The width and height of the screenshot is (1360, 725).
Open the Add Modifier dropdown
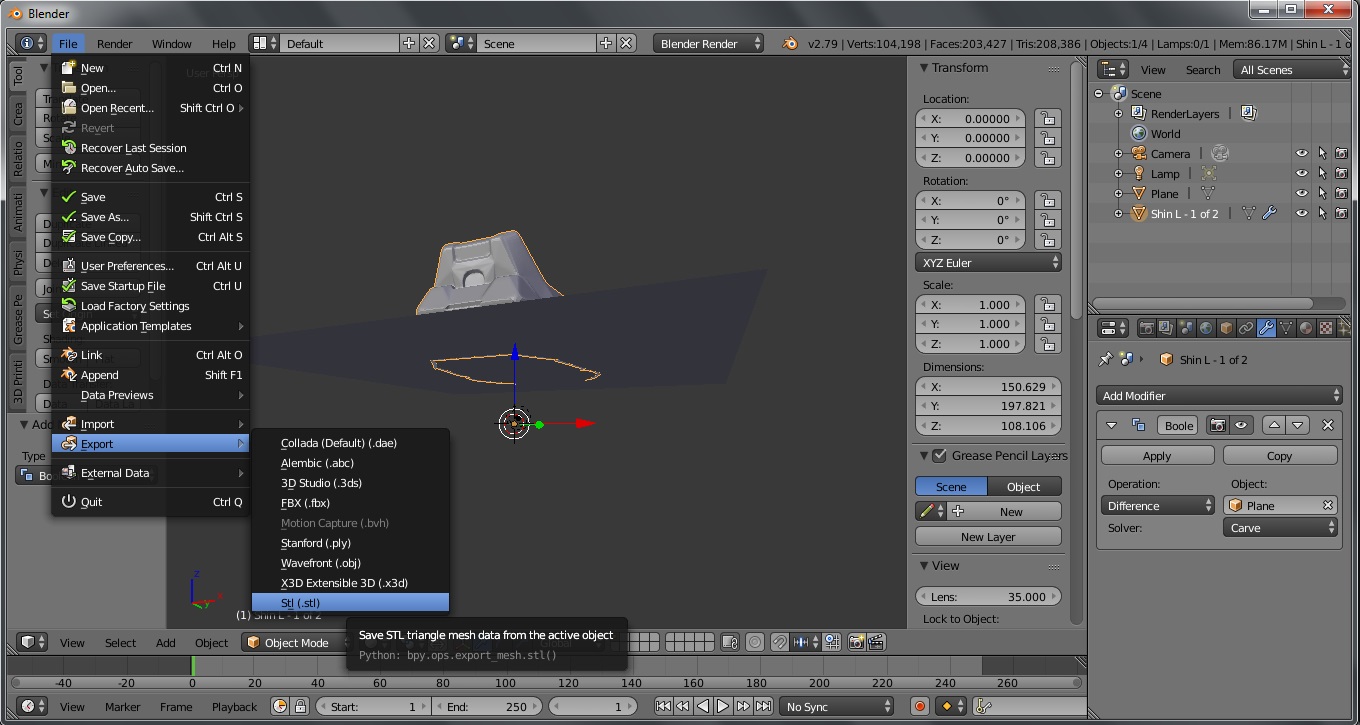pyautogui.click(x=1219, y=395)
